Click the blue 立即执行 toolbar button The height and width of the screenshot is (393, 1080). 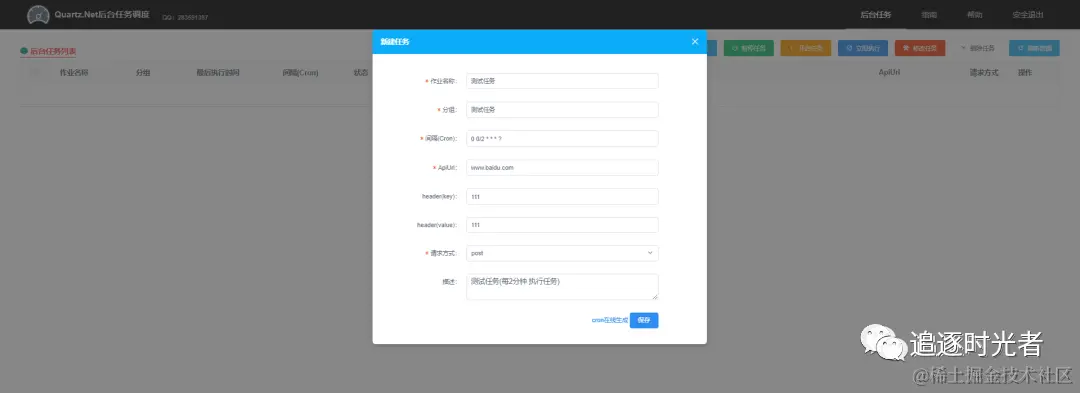coord(863,48)
